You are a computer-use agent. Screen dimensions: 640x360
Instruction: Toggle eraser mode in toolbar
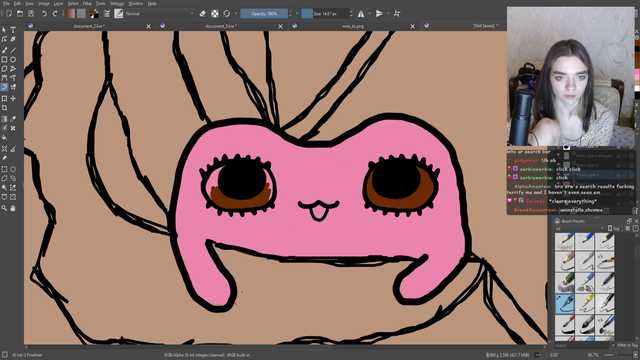point(202,13)
